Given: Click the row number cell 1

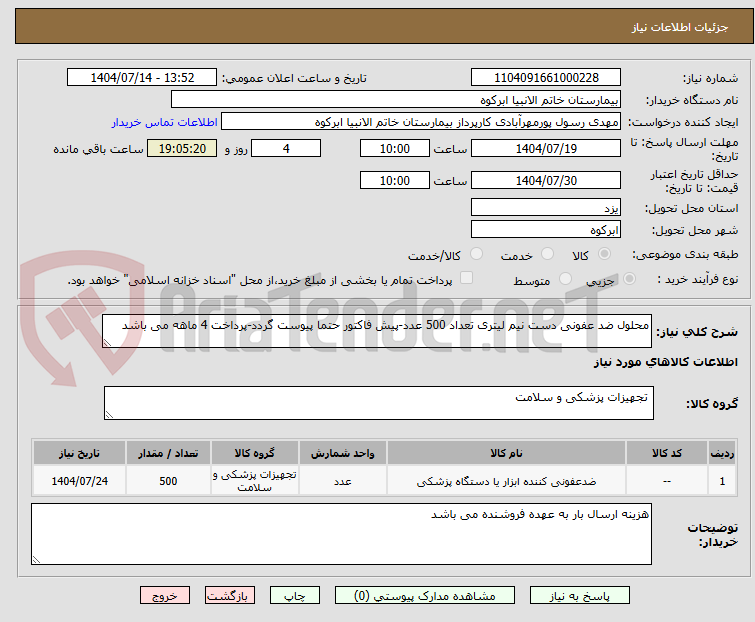Looking at the screenshot, I should pos(722,481).
